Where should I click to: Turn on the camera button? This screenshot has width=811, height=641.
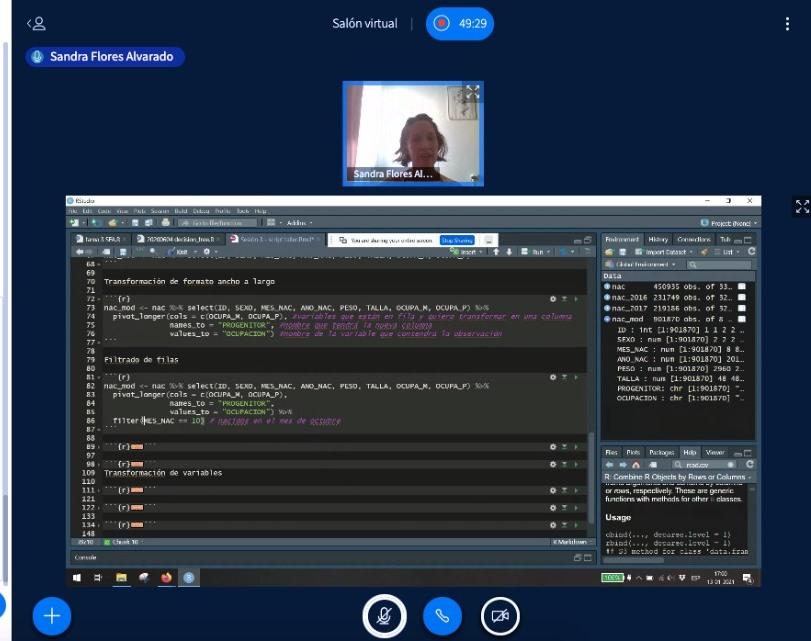500,616
